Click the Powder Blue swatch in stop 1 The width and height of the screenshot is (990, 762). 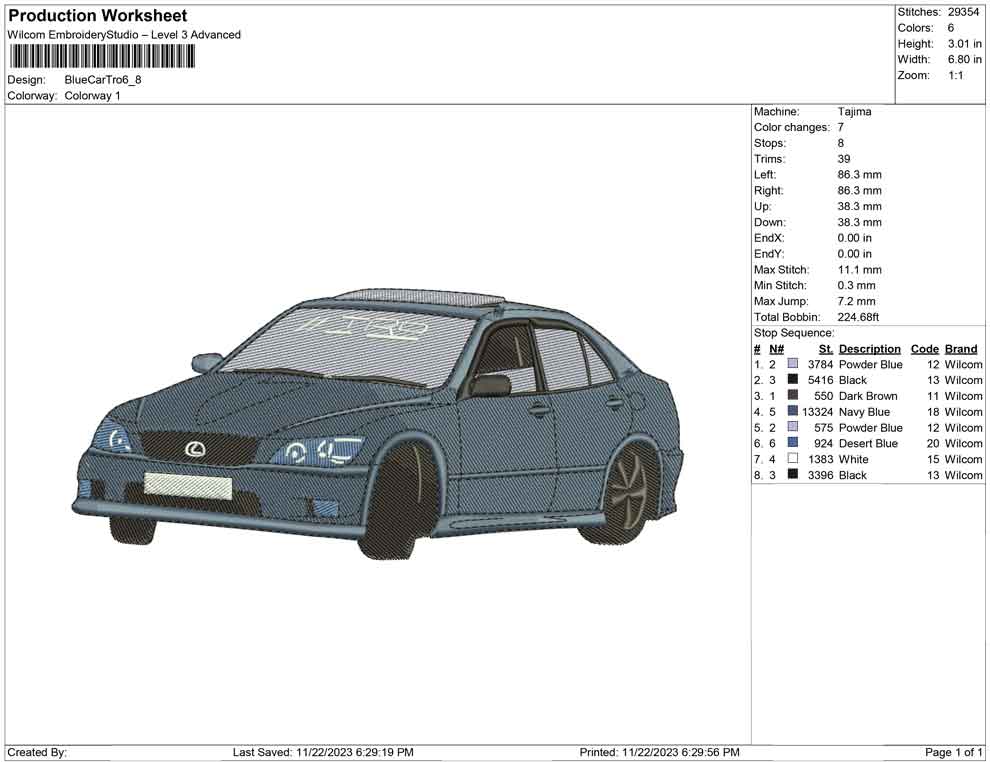click(793, 365)
